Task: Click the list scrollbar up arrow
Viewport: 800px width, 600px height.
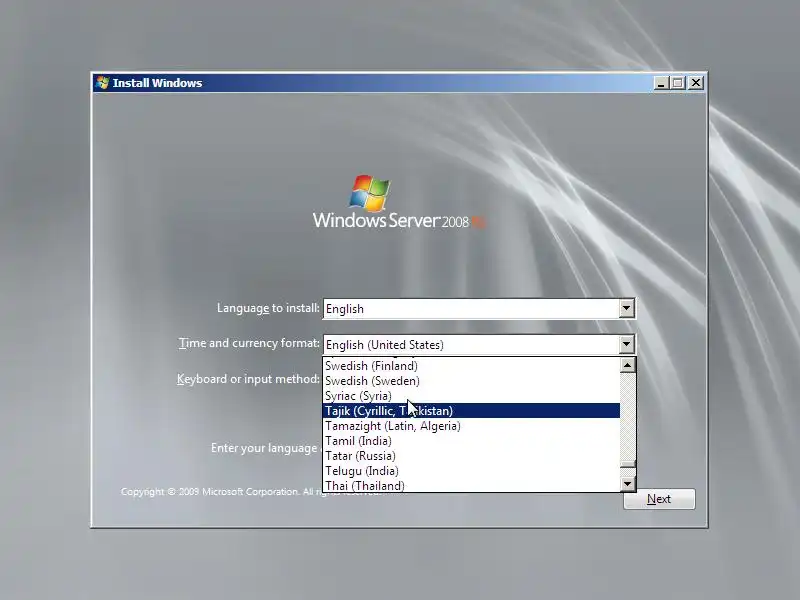Action: tap(628, 365)
